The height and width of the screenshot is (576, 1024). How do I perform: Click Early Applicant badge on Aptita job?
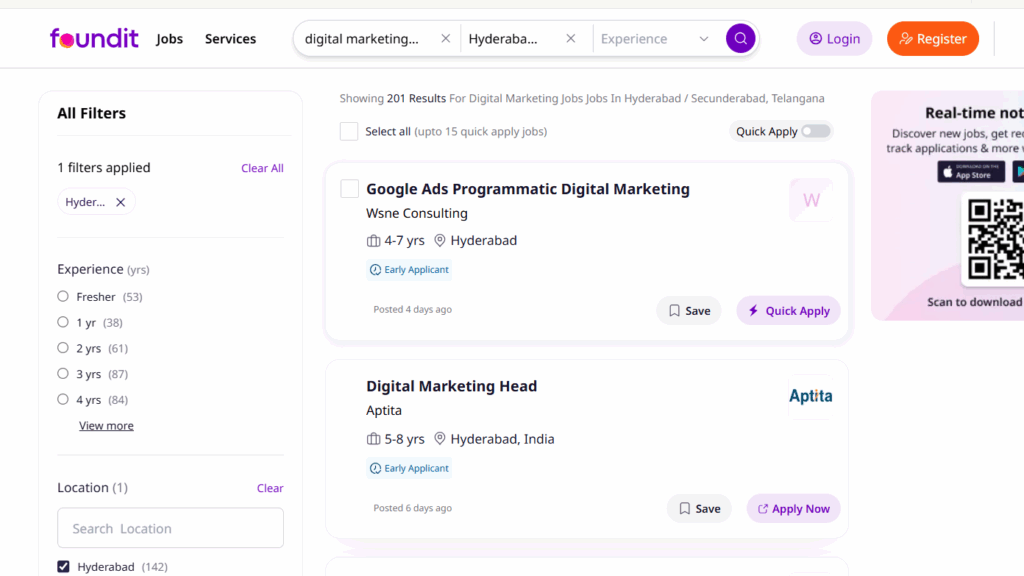(409, 468)
